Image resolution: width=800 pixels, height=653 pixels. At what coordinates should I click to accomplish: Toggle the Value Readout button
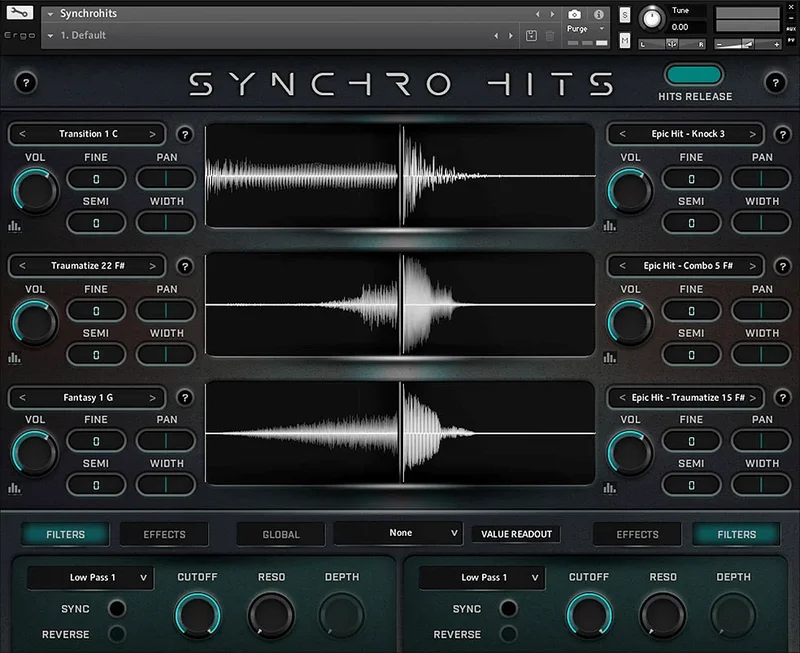pyautogui.click(x=516, y=534)
